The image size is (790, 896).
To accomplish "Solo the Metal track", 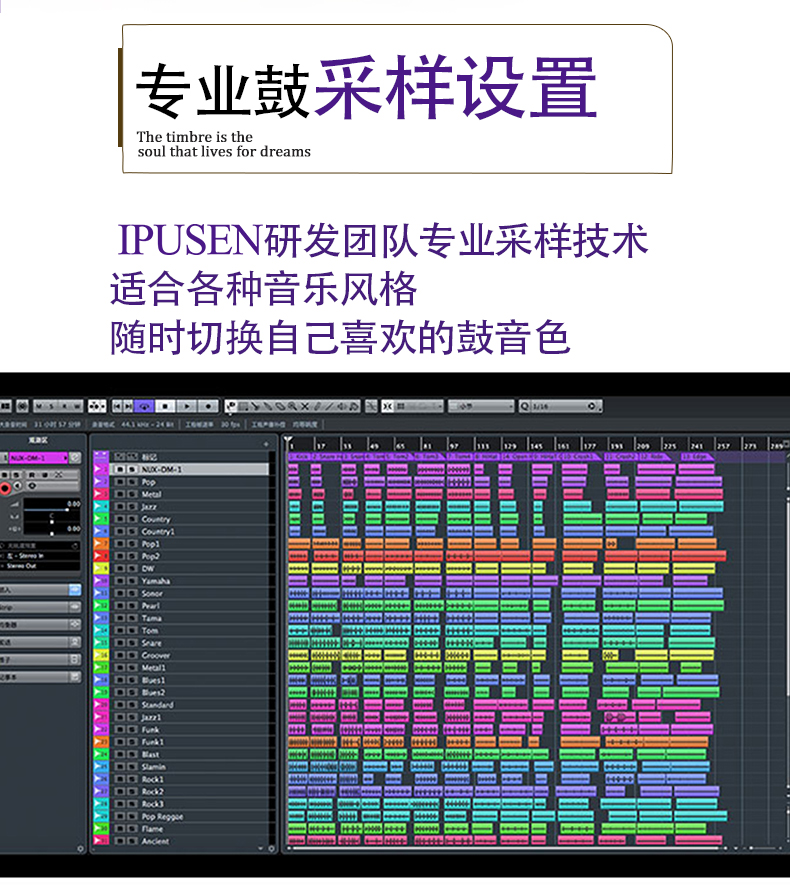I will pos(132,494).
